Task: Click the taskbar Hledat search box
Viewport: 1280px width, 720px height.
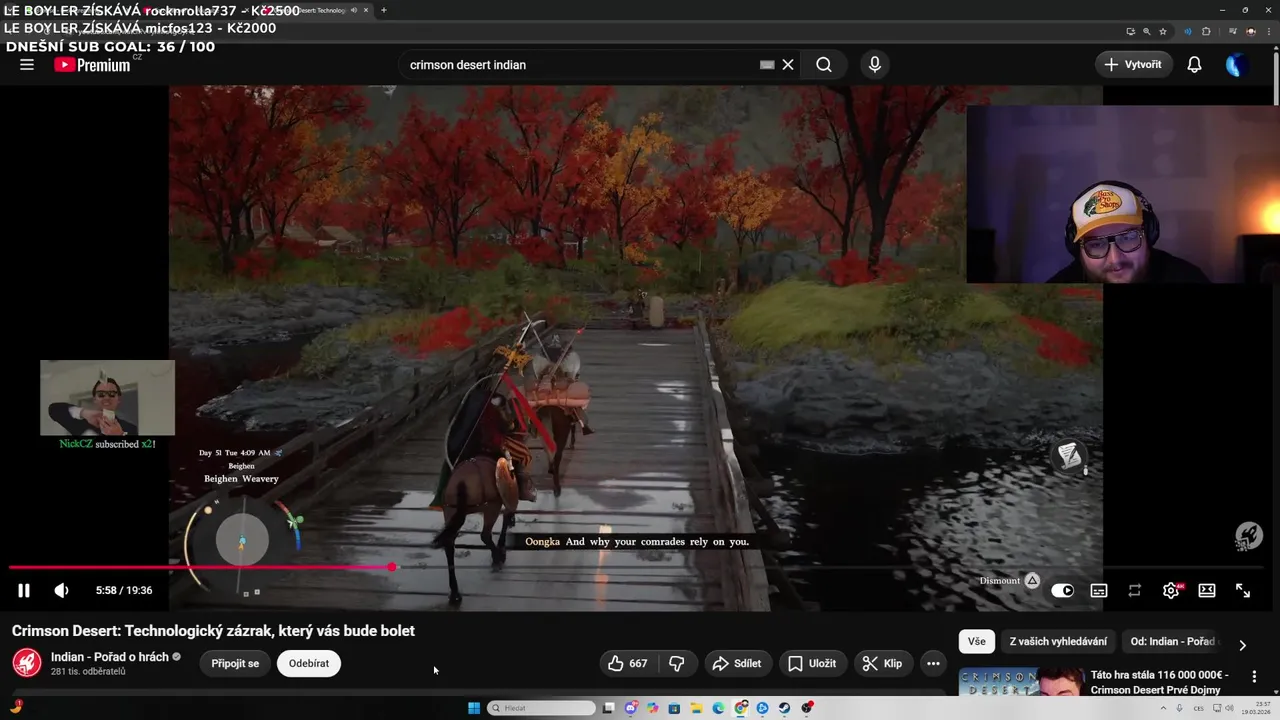Action: point(541,708)
